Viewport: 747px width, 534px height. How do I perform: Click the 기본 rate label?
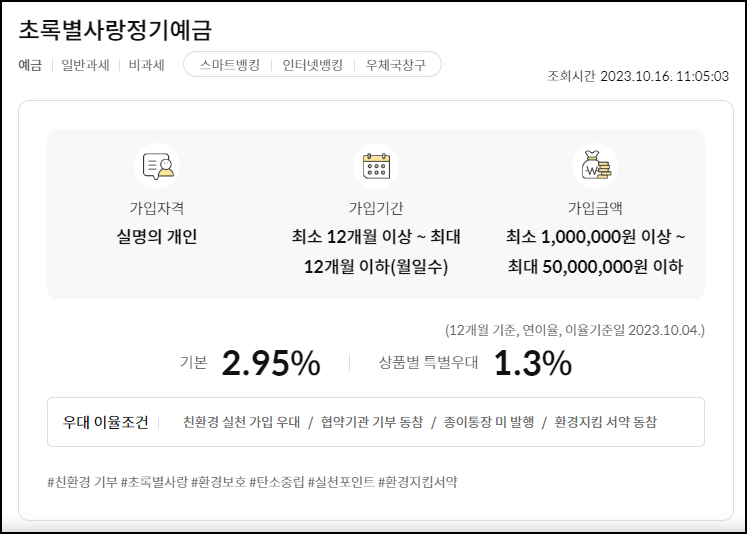coord(193,363)
